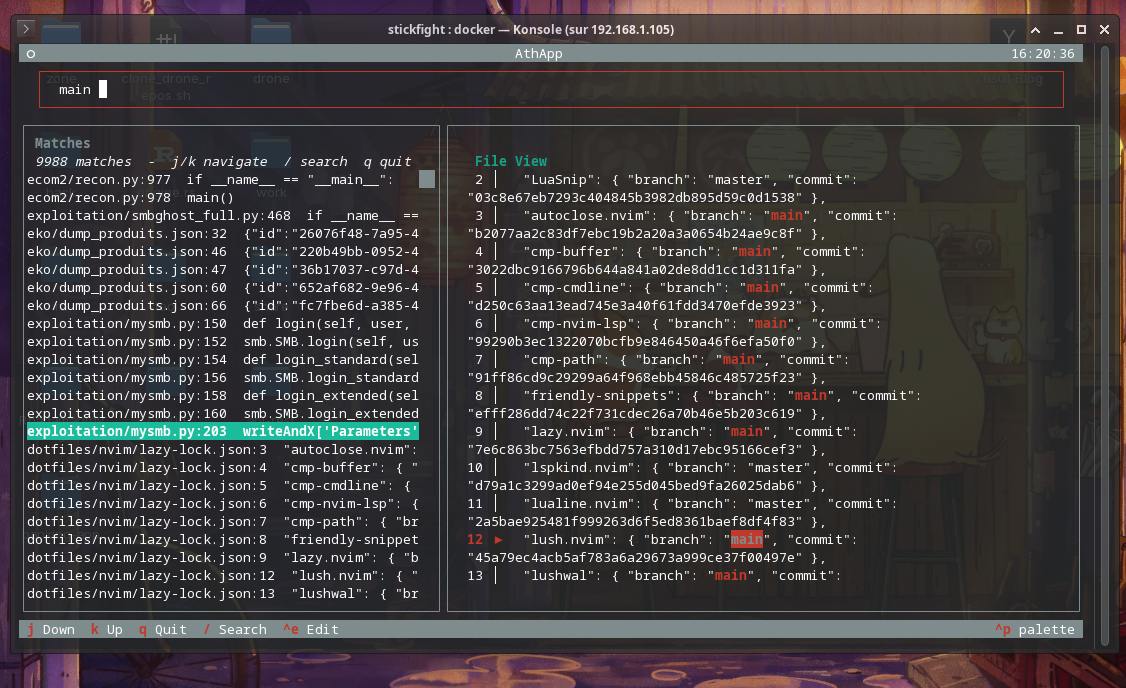The height and width of the screenshot is (688, 1126).
Task: Select match exploitation/mysmb.py:158
Action: (x=223, y=395)
